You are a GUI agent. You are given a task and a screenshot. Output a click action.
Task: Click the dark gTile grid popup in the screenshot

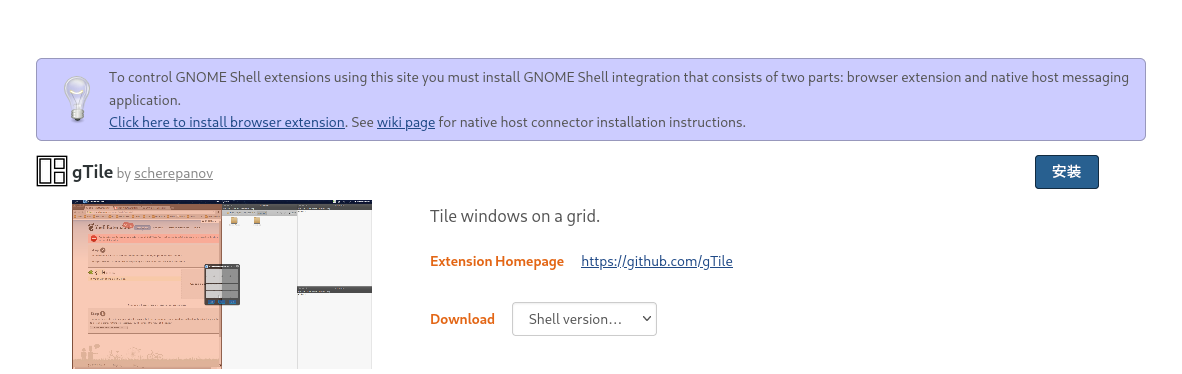tap(222, 284)
